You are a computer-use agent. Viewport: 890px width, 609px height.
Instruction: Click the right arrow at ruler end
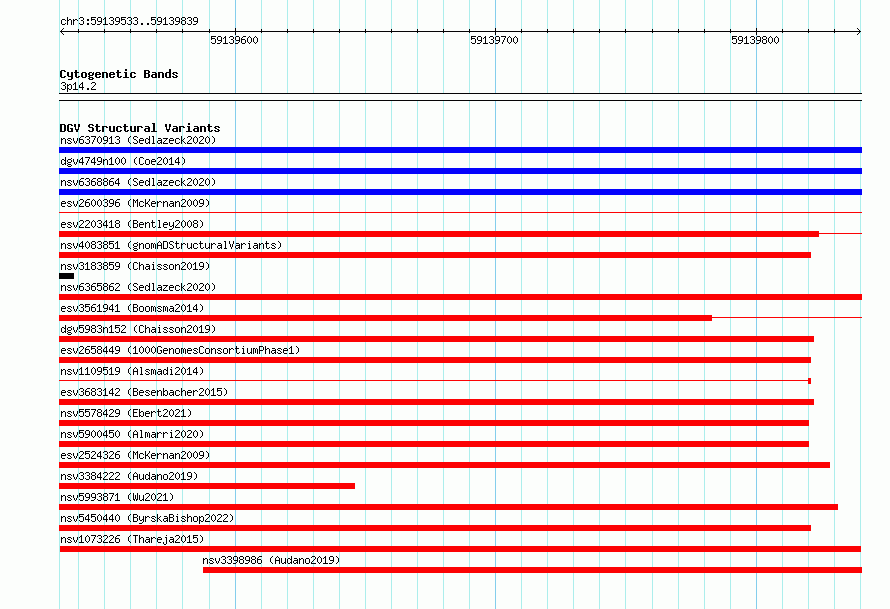[859, 31]
